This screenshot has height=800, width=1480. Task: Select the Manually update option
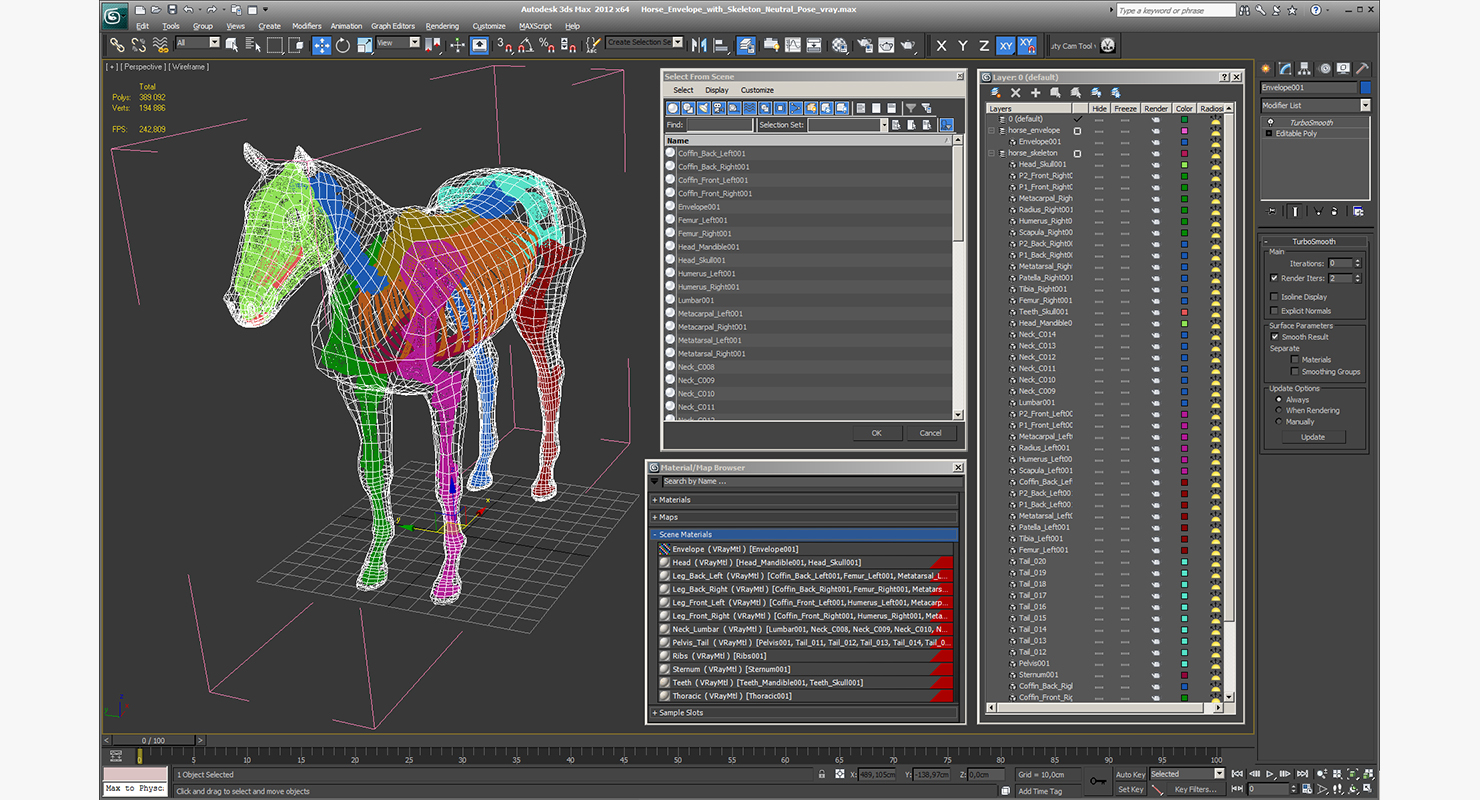pos(1278,422)
